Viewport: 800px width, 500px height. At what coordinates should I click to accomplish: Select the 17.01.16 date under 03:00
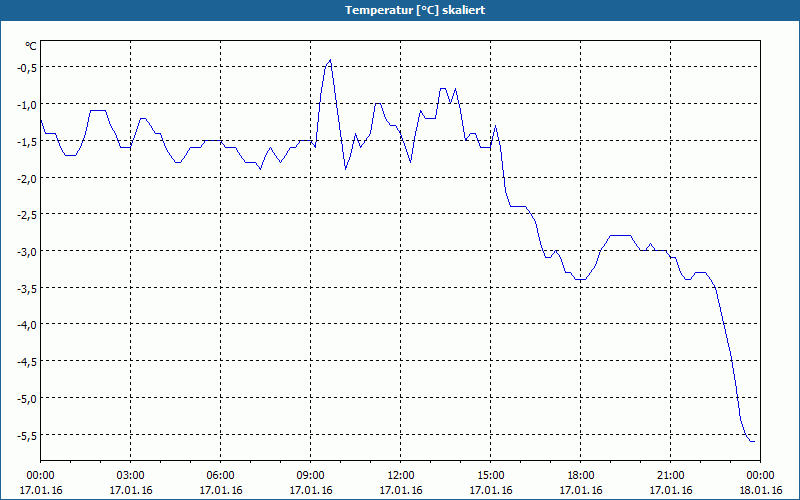131,490
